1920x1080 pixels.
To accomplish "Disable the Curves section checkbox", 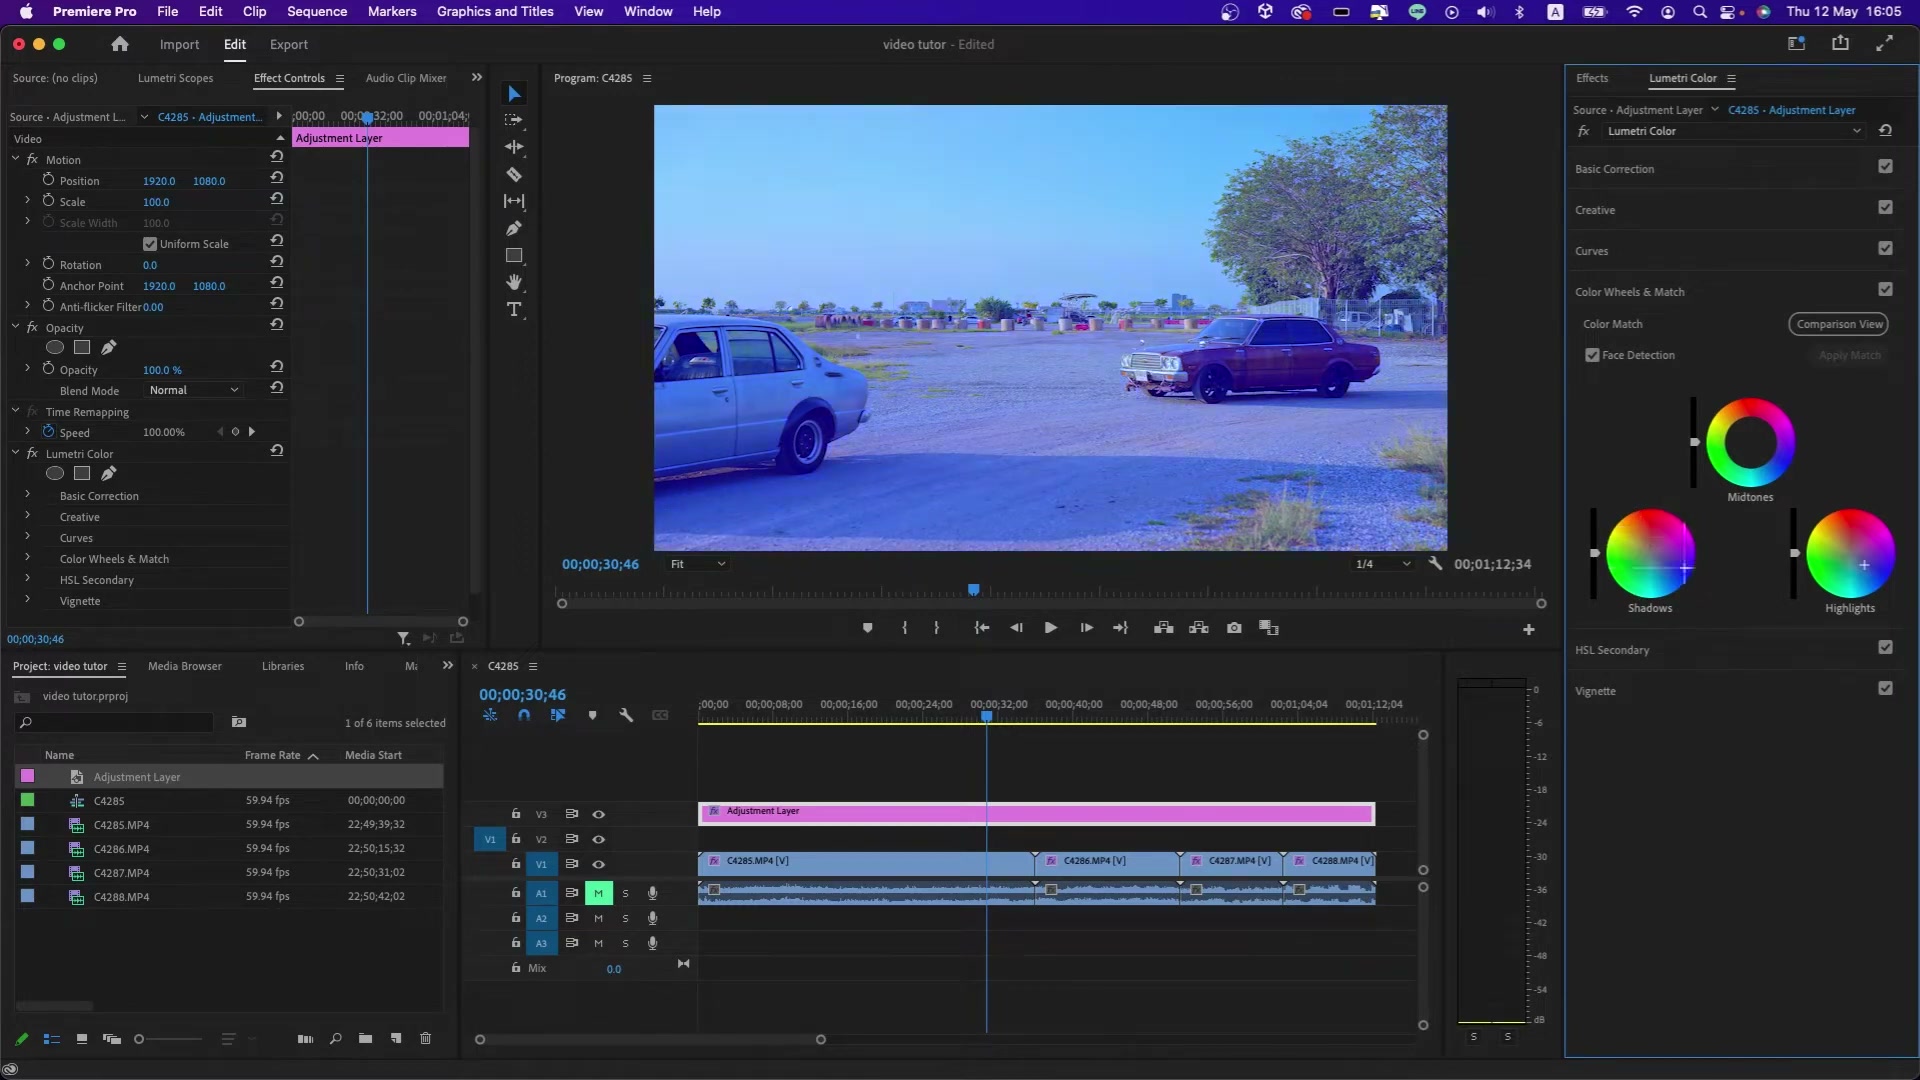I will point(1885,249).
